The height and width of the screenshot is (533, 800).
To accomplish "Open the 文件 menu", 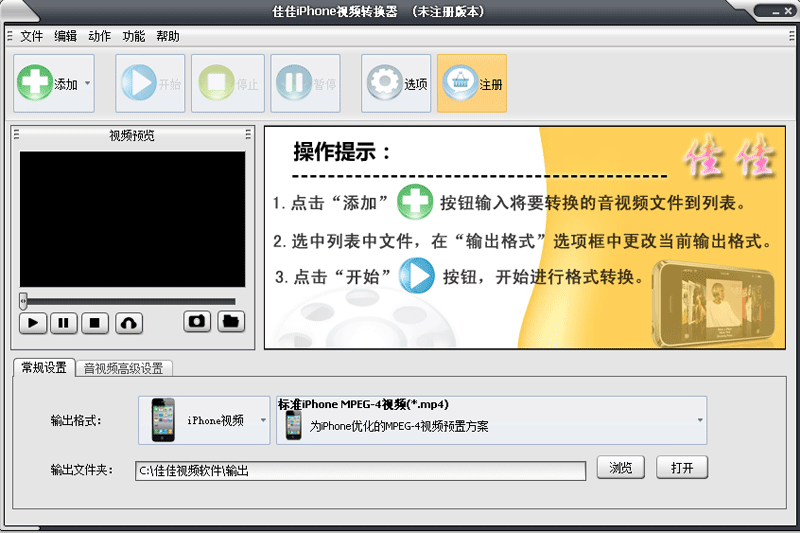I will (32, 36).
